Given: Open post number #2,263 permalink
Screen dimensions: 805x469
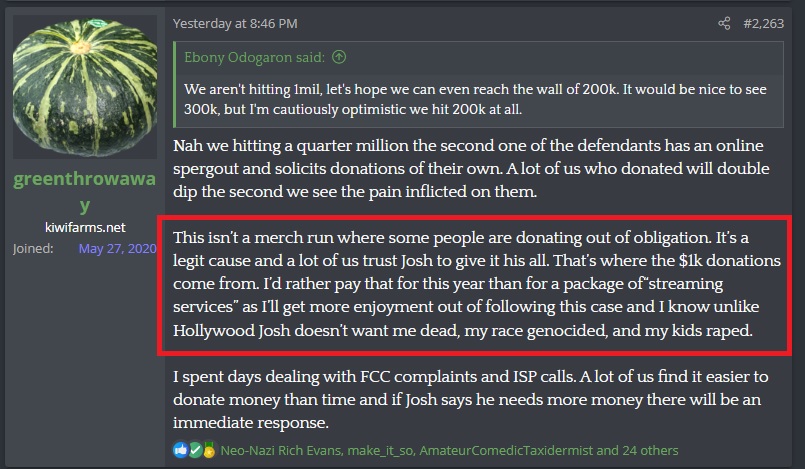Looking at the screenshot, I should pos(766,23).
